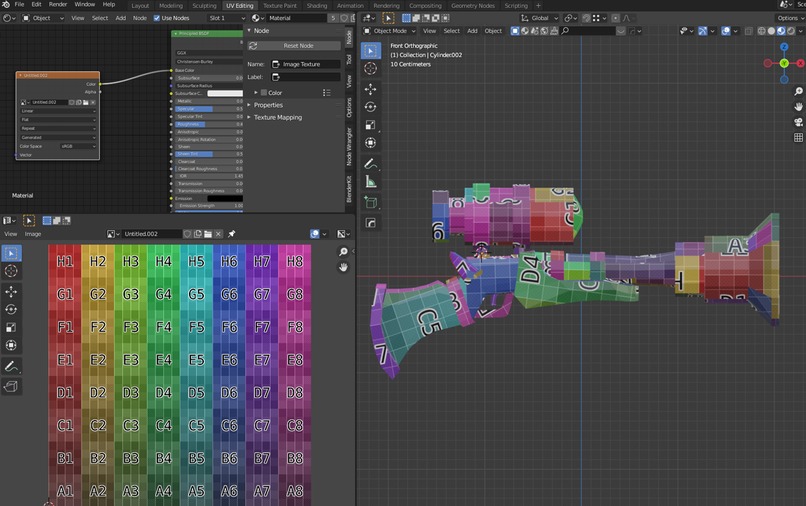Toggle show overlays in 3D viewport header
The width and height of the screenshot is (806, 506).
[725, 31]
